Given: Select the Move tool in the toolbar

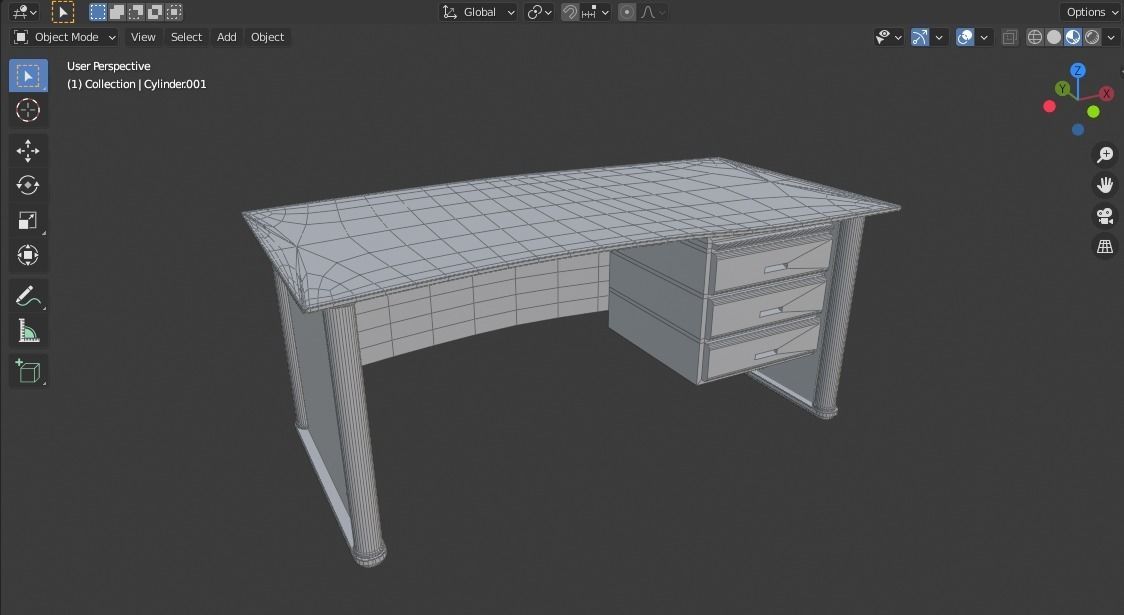Looking at the screenshot, I should (x=28, y=150).
